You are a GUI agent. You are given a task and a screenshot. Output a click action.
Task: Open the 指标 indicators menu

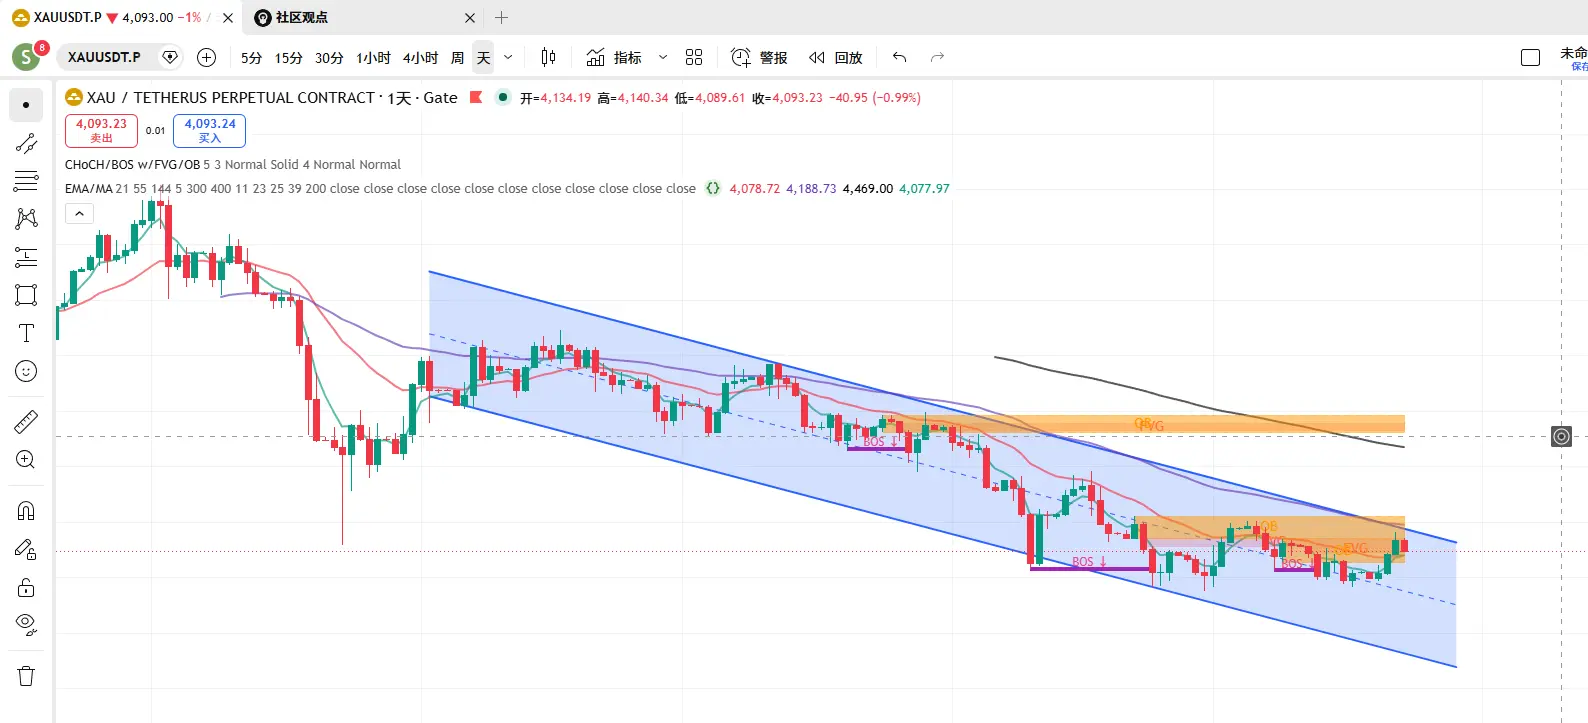pyautogui.click(x=614, y=57)
